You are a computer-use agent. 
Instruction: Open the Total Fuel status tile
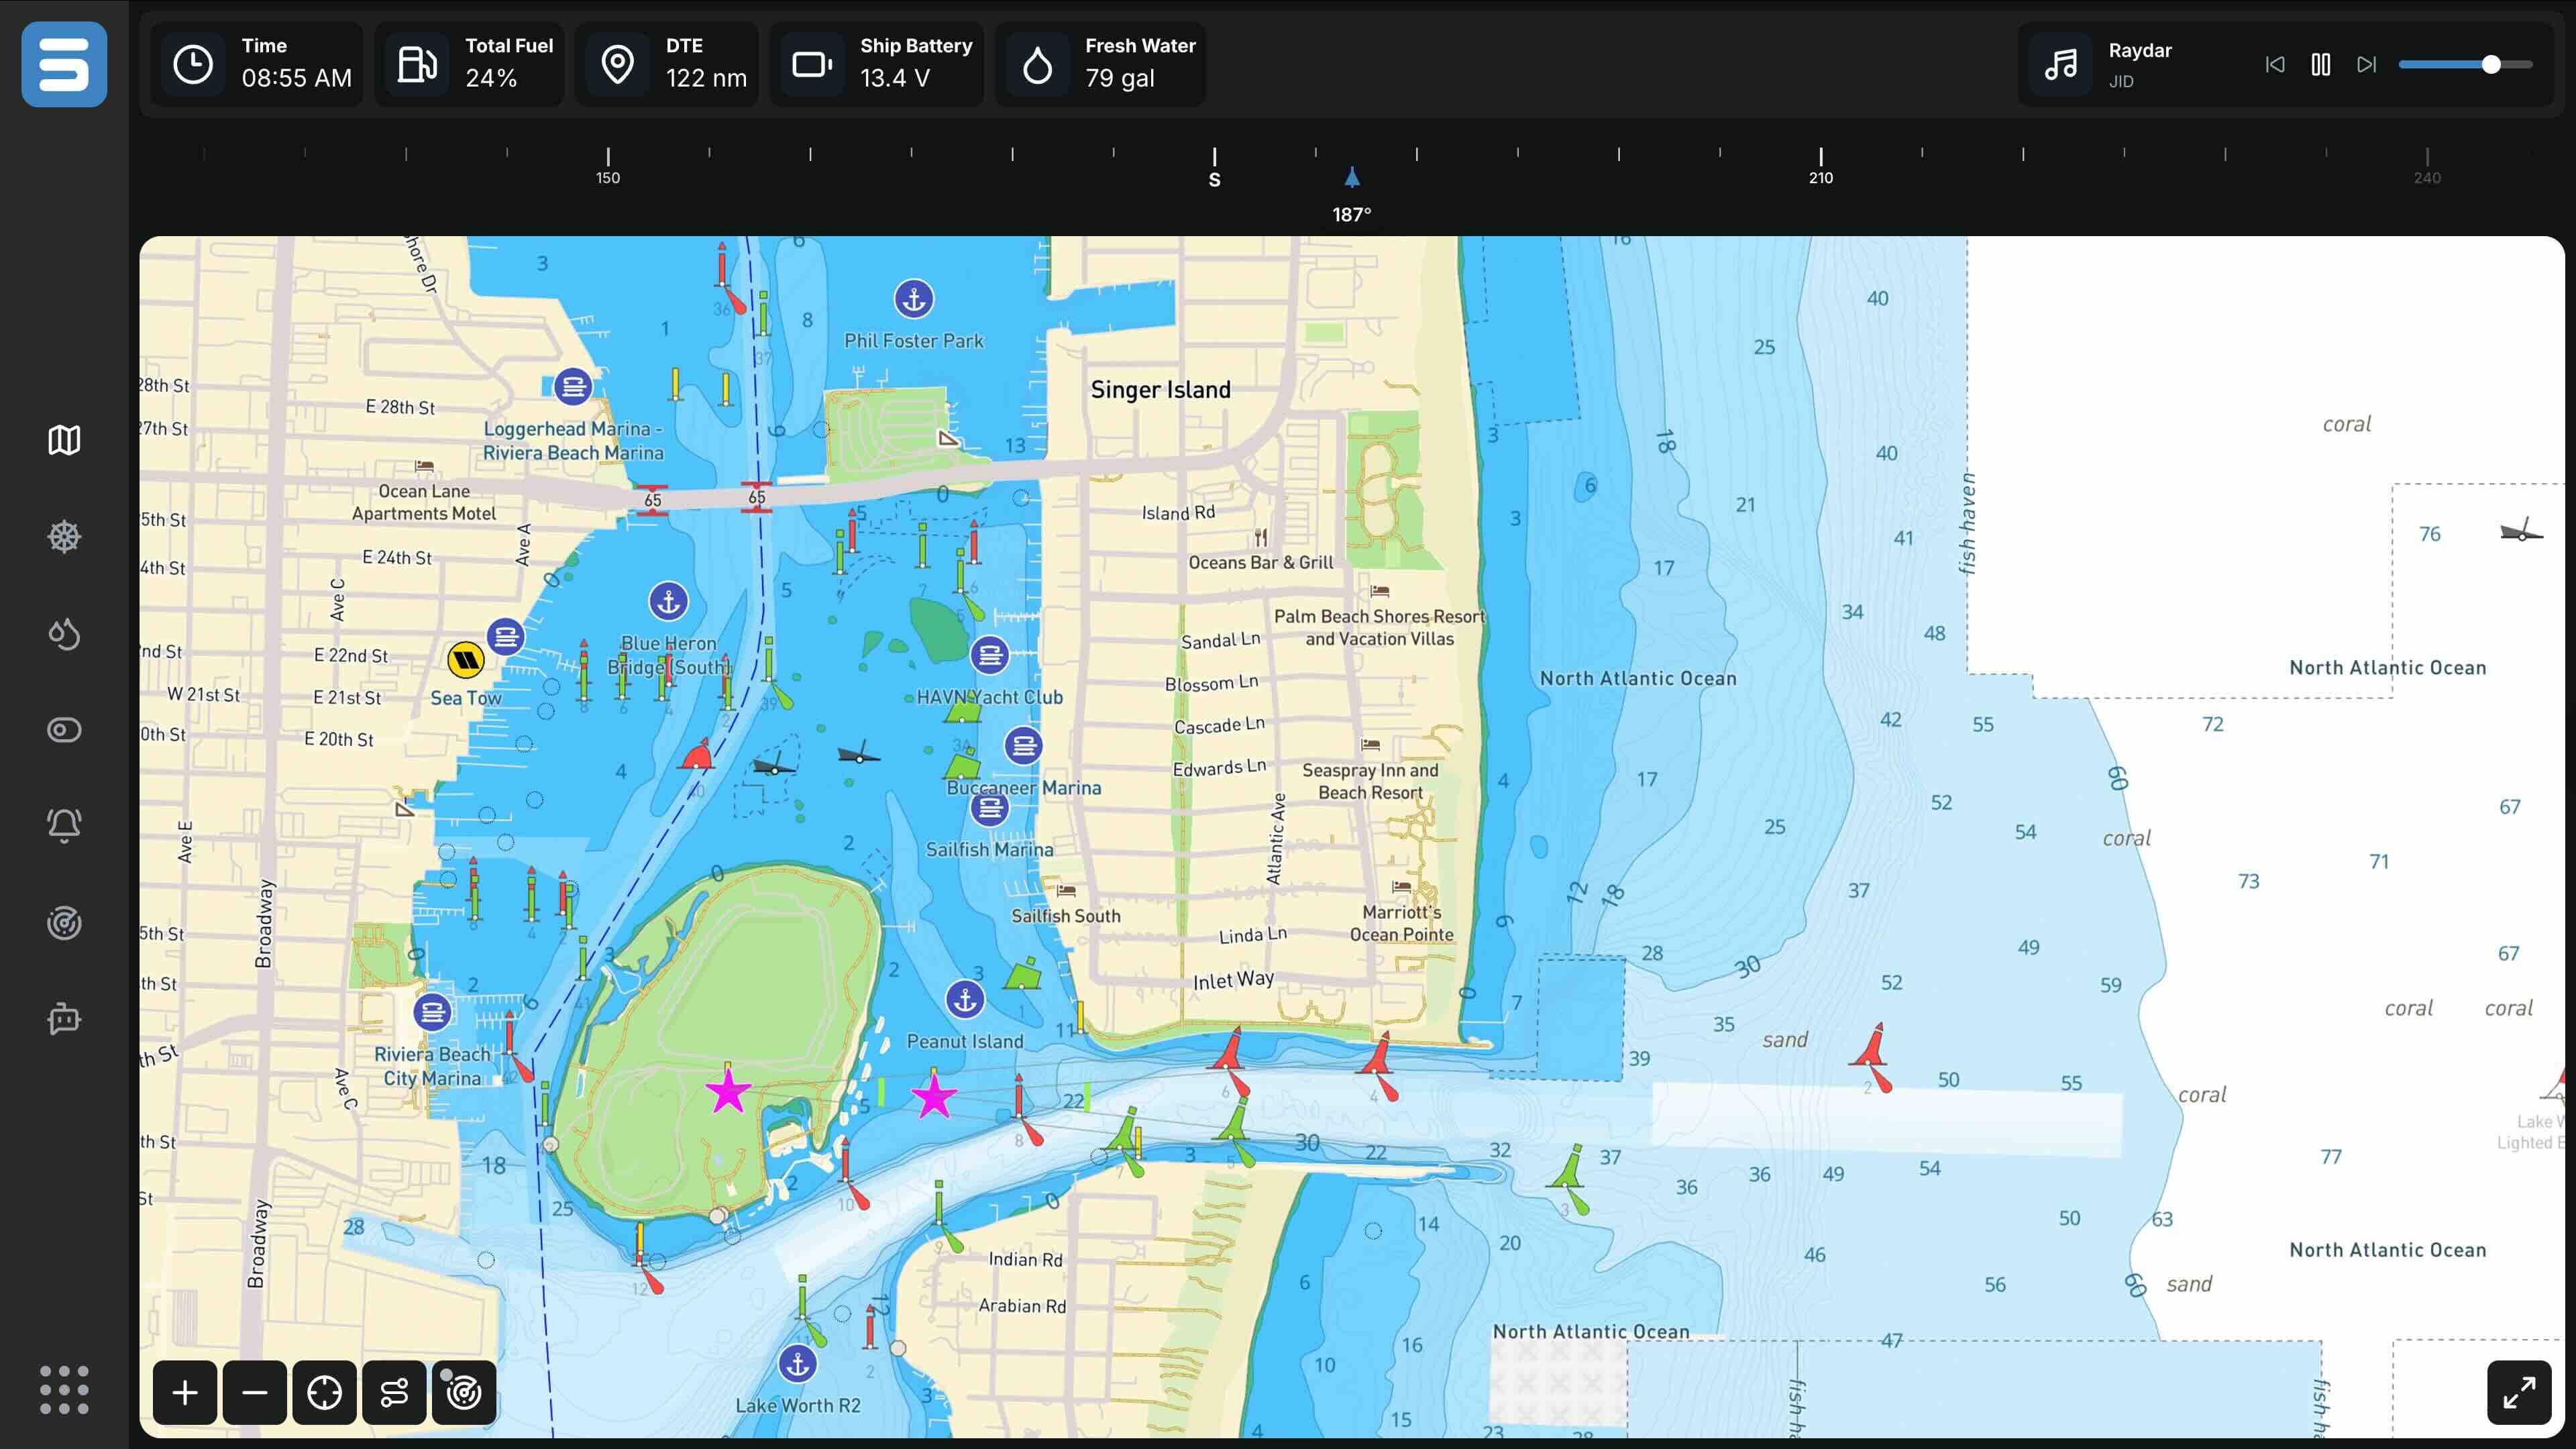(470, 64)
